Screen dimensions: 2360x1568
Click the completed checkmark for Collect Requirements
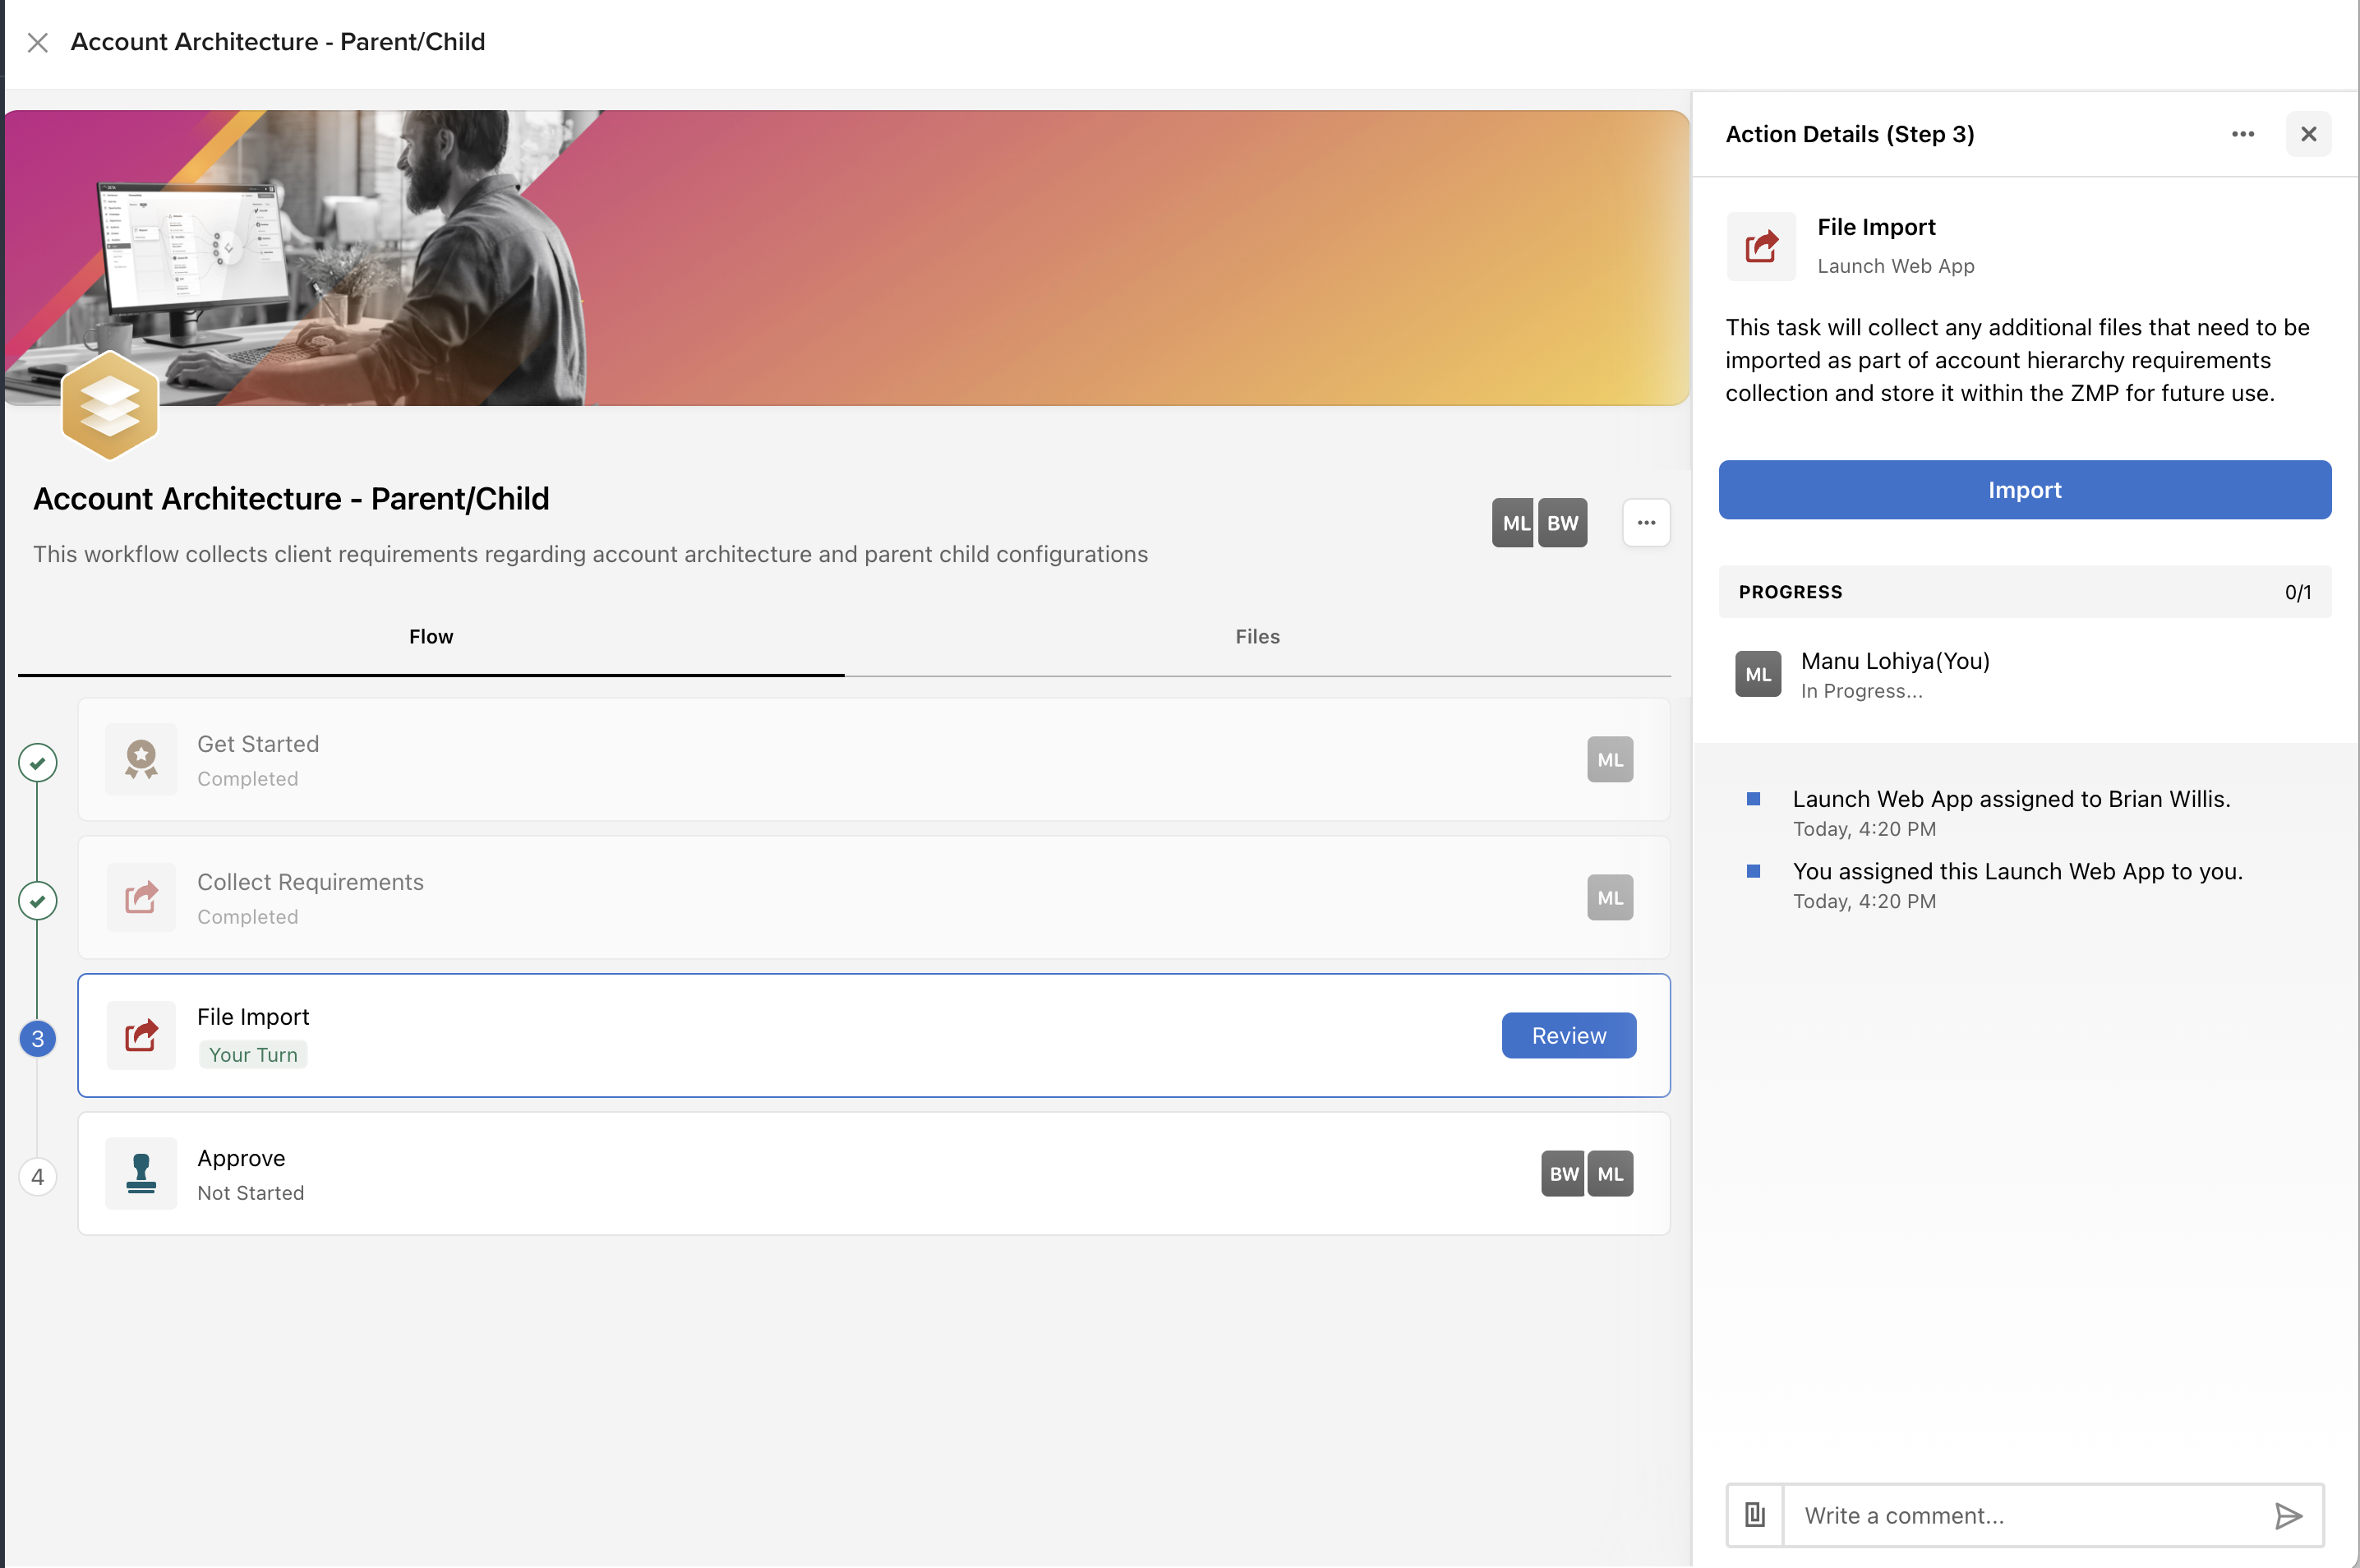(38, 901)
